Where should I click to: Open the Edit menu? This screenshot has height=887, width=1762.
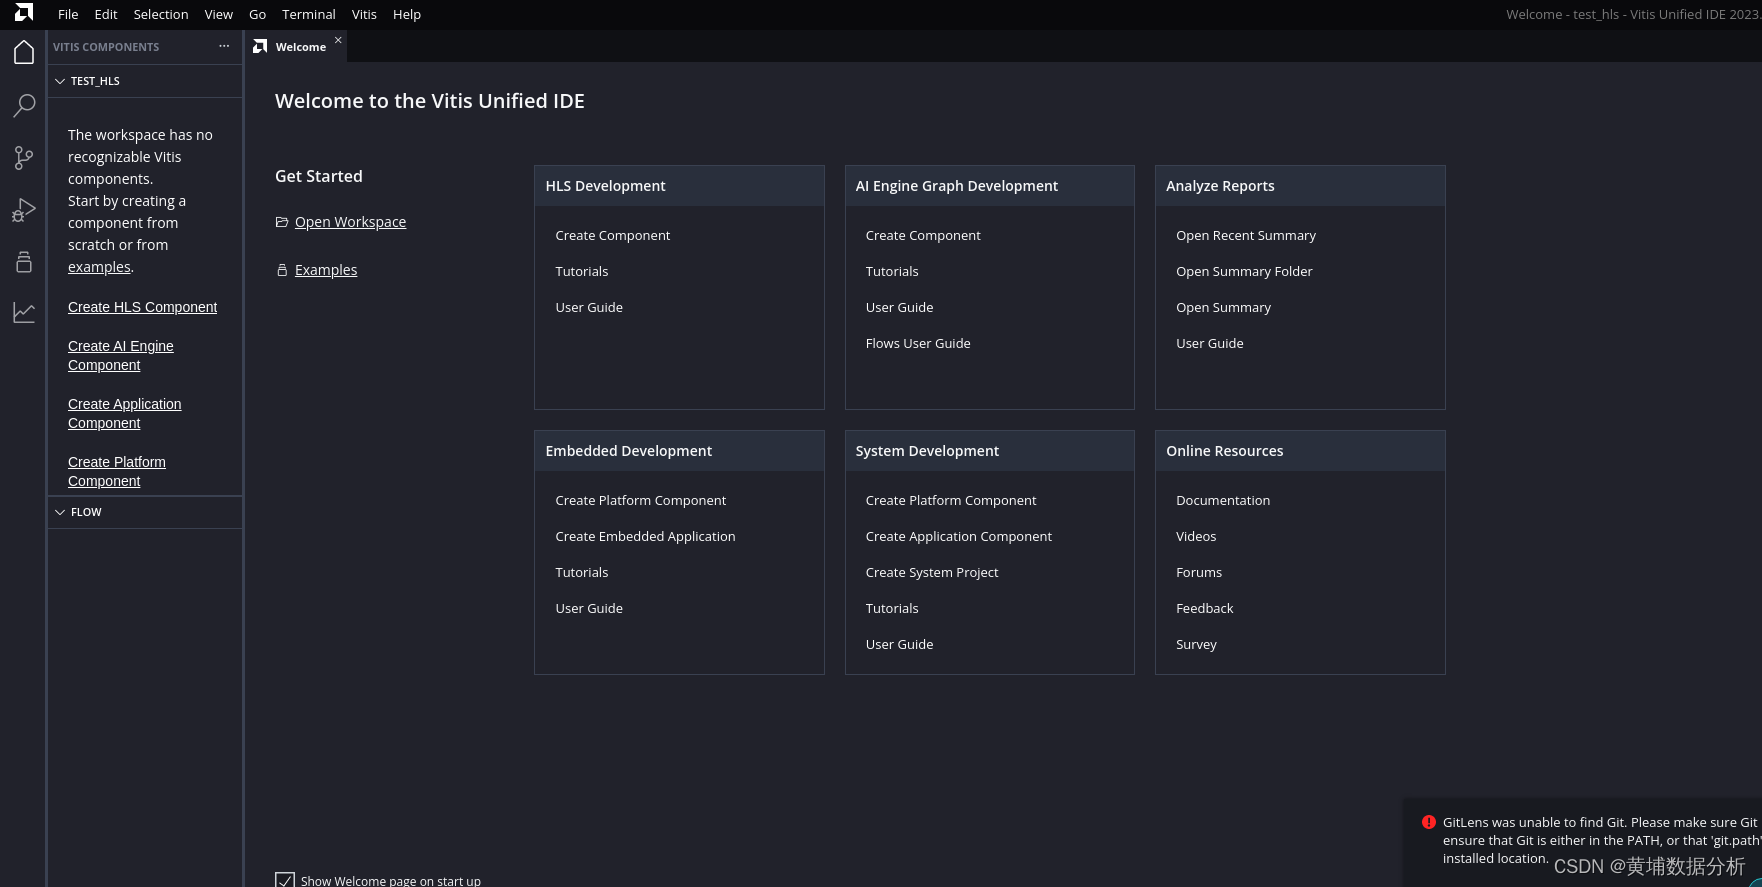[106, 14]
